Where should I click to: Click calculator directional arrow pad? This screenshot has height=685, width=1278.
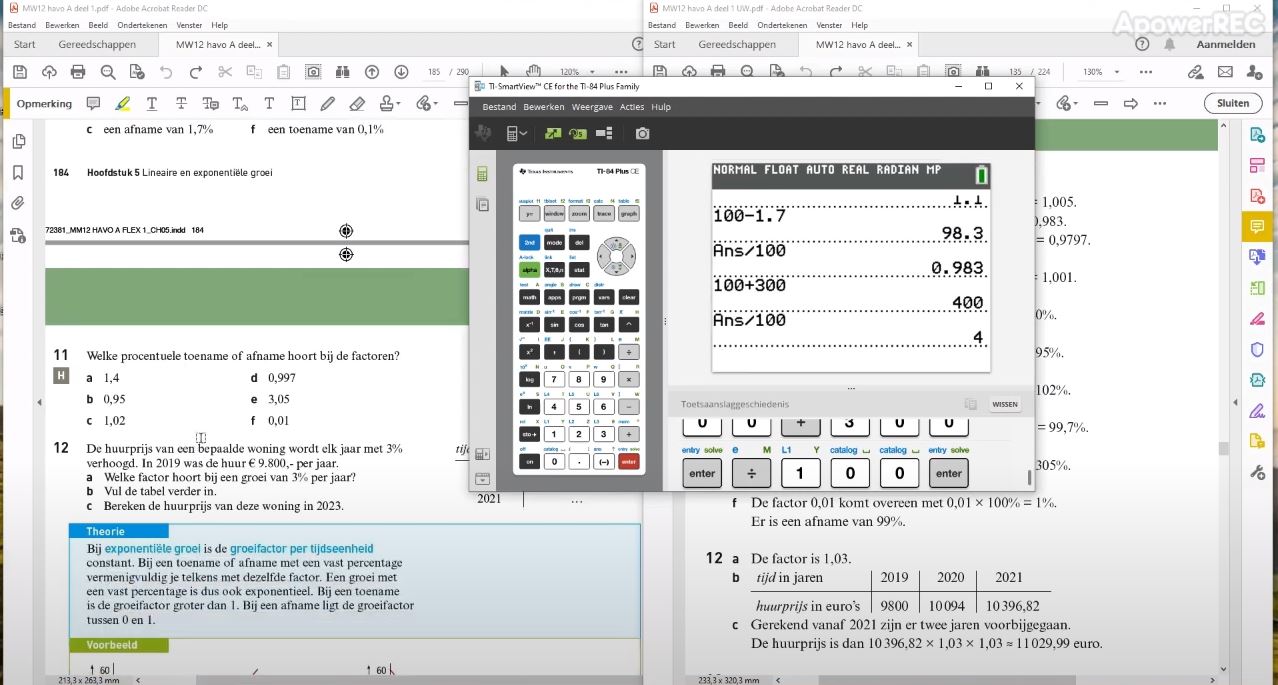coord(617,256)
